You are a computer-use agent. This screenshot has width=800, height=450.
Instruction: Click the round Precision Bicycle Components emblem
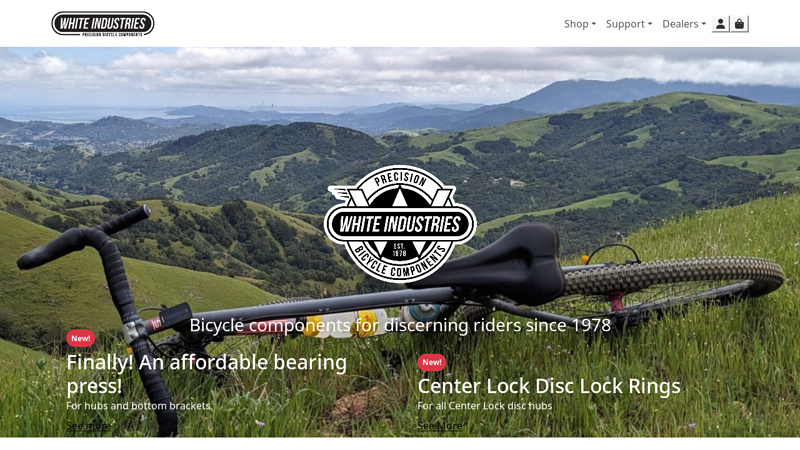click(x=400, y=224)
